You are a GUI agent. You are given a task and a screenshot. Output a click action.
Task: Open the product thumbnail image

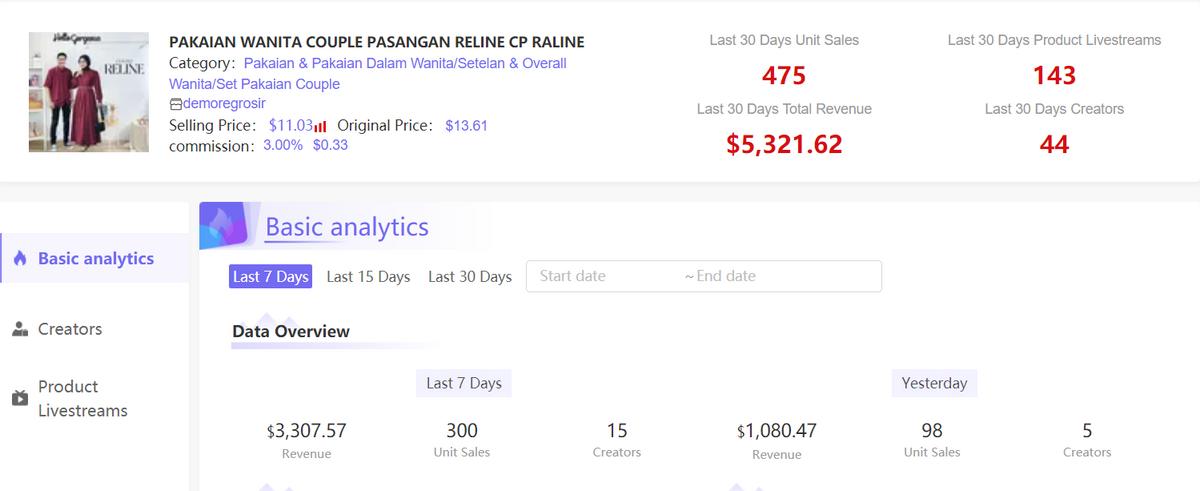point(89,92)
